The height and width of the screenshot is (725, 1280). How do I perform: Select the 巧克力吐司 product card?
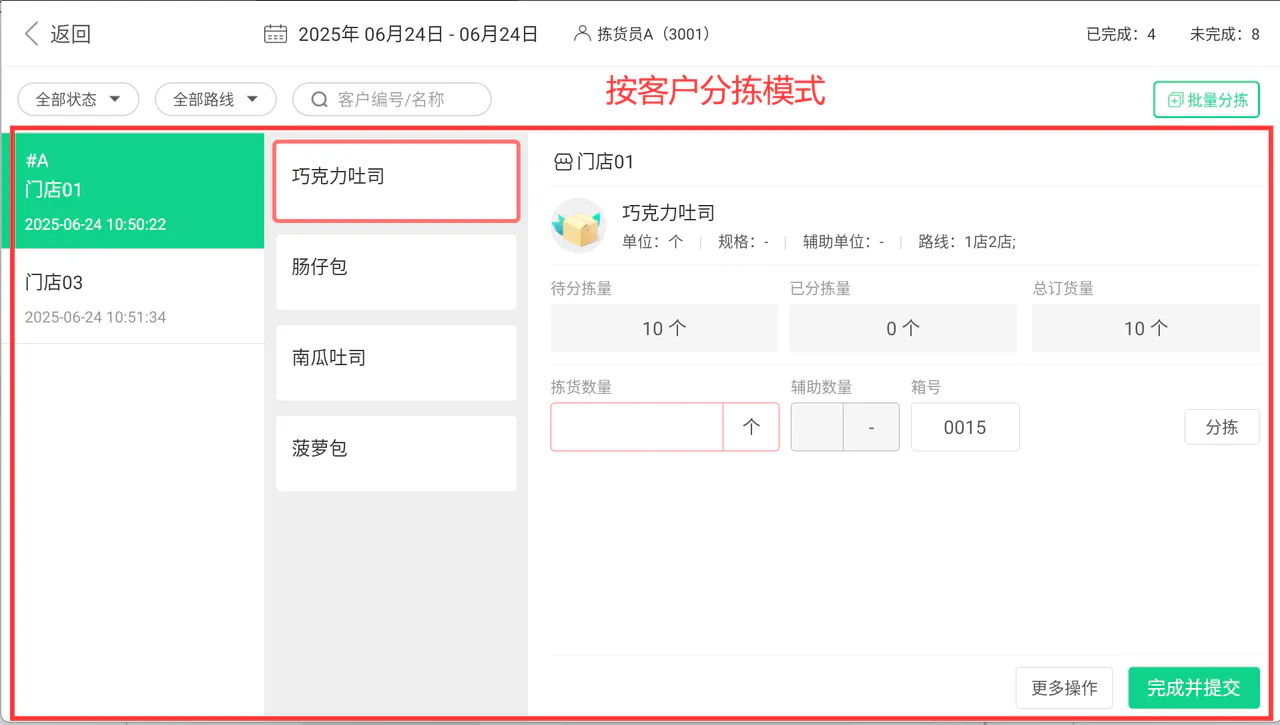[396, 181]
